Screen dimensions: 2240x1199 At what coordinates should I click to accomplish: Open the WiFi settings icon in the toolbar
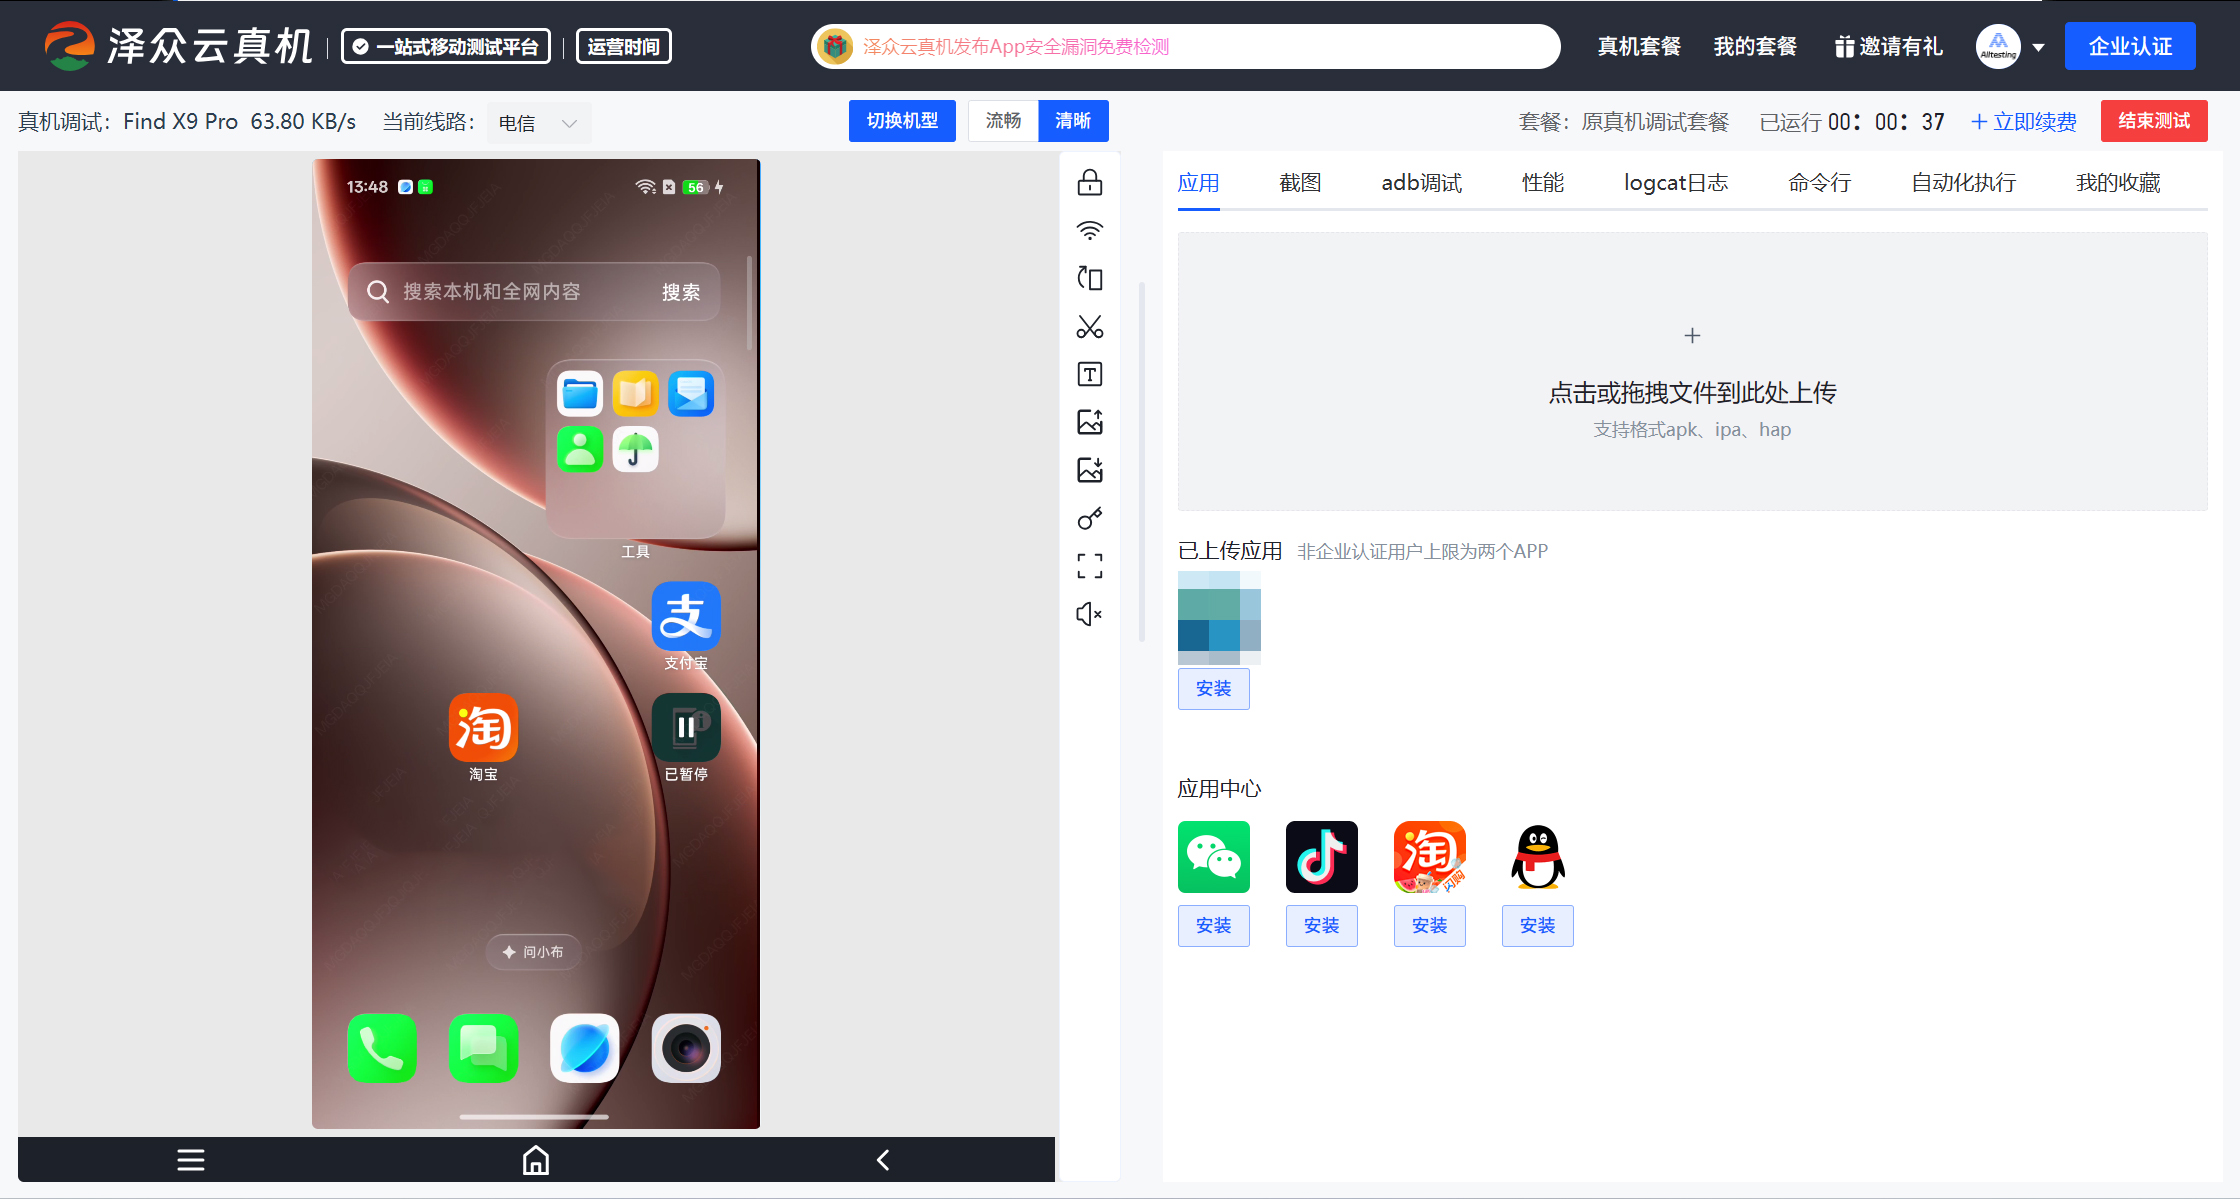pos(1090,231)
